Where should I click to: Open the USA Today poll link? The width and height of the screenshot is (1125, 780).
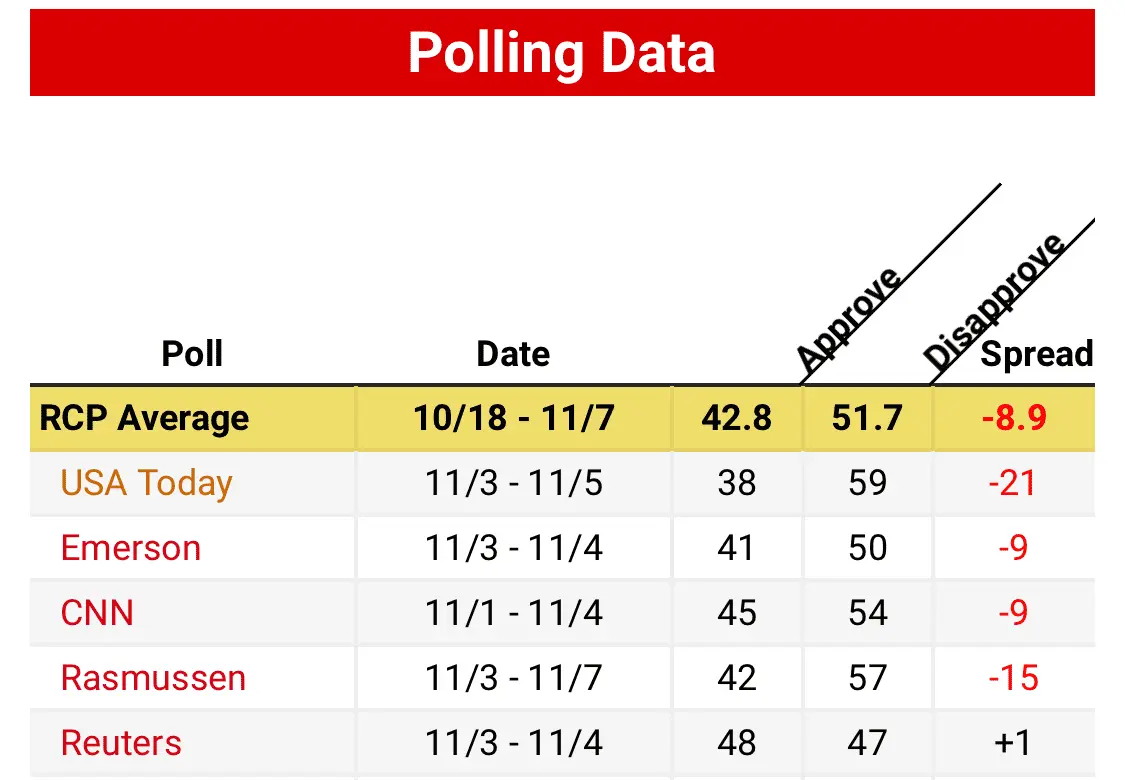146,483
